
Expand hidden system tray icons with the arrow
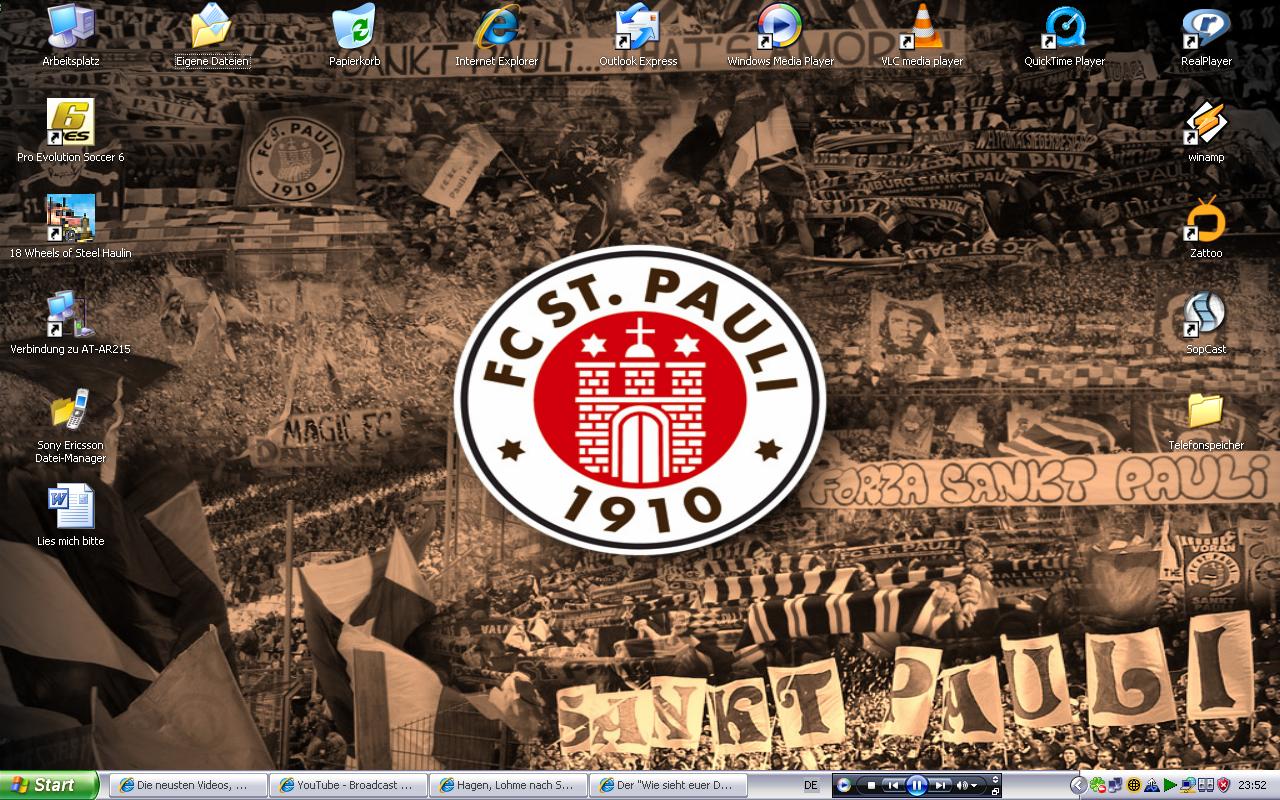tap(1078, 785)
